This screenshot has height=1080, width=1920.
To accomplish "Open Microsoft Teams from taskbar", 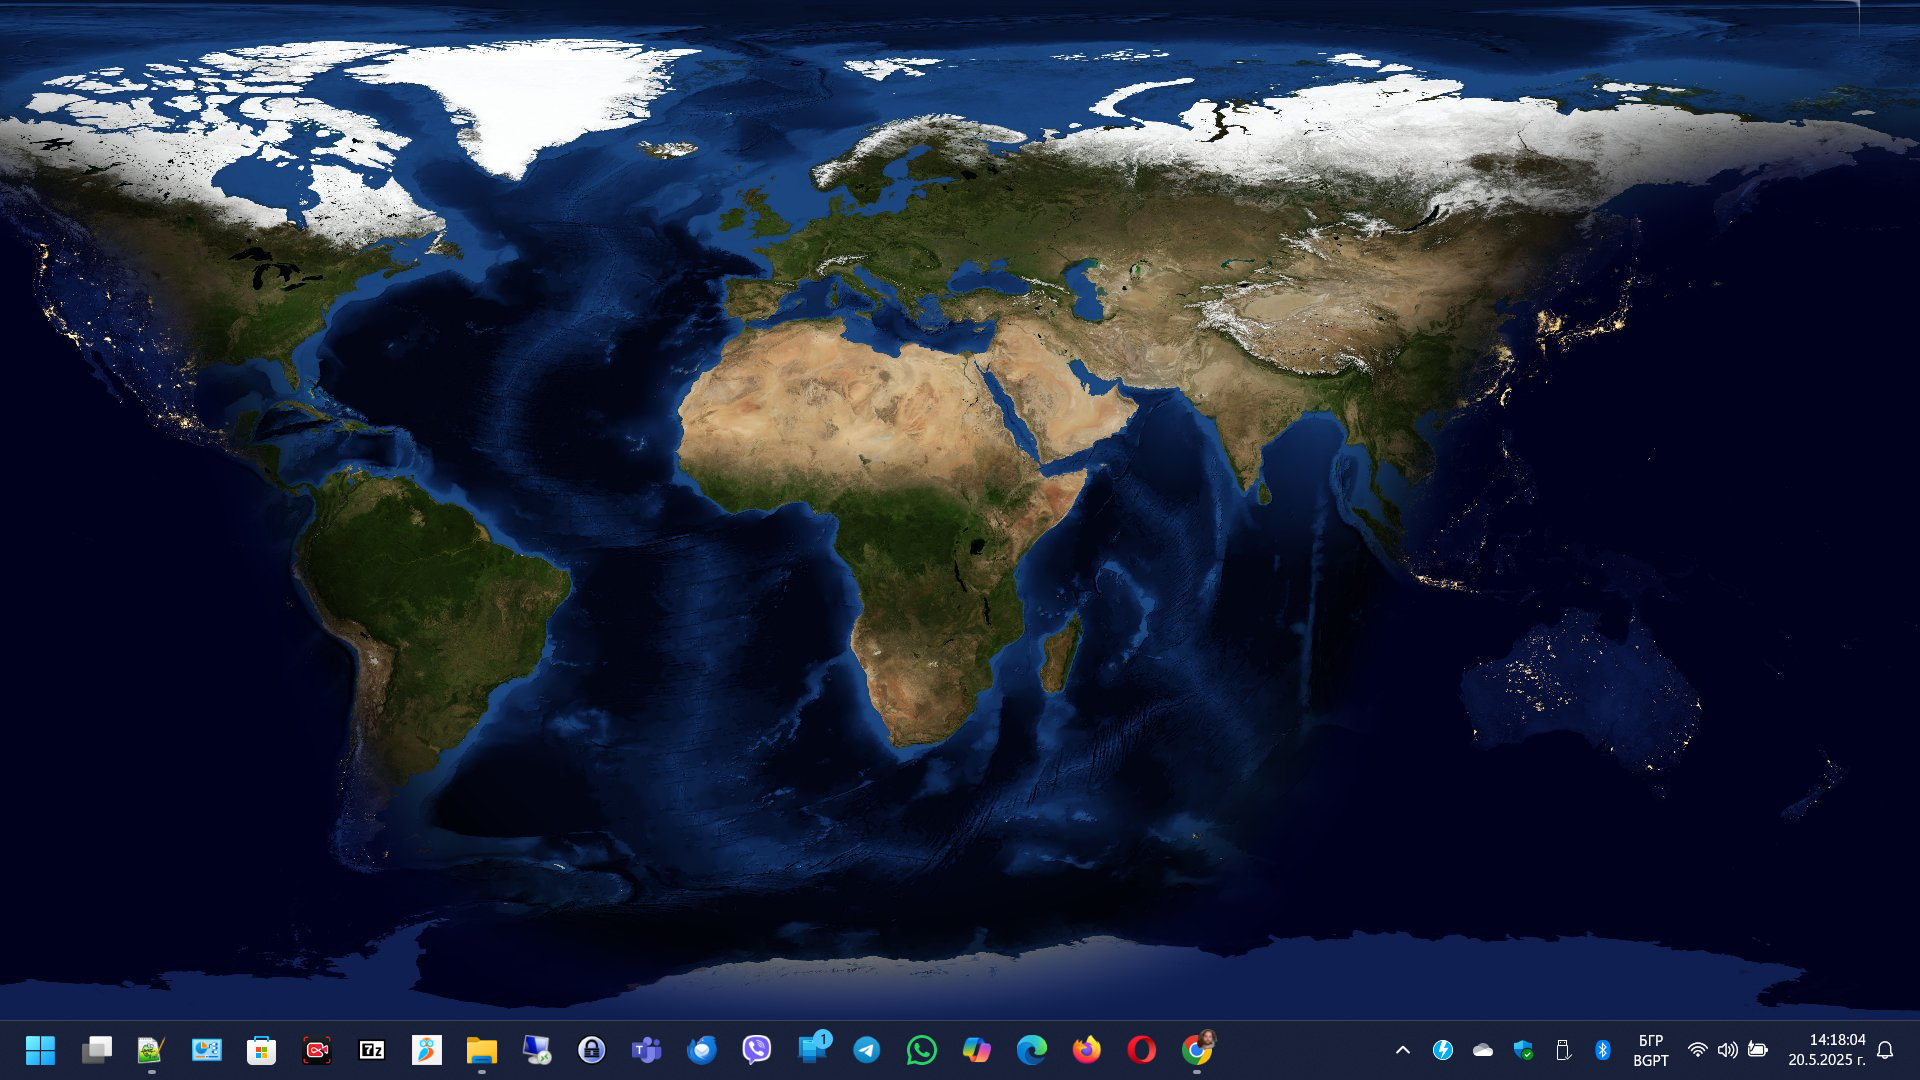I will (x=646, y=1050).
